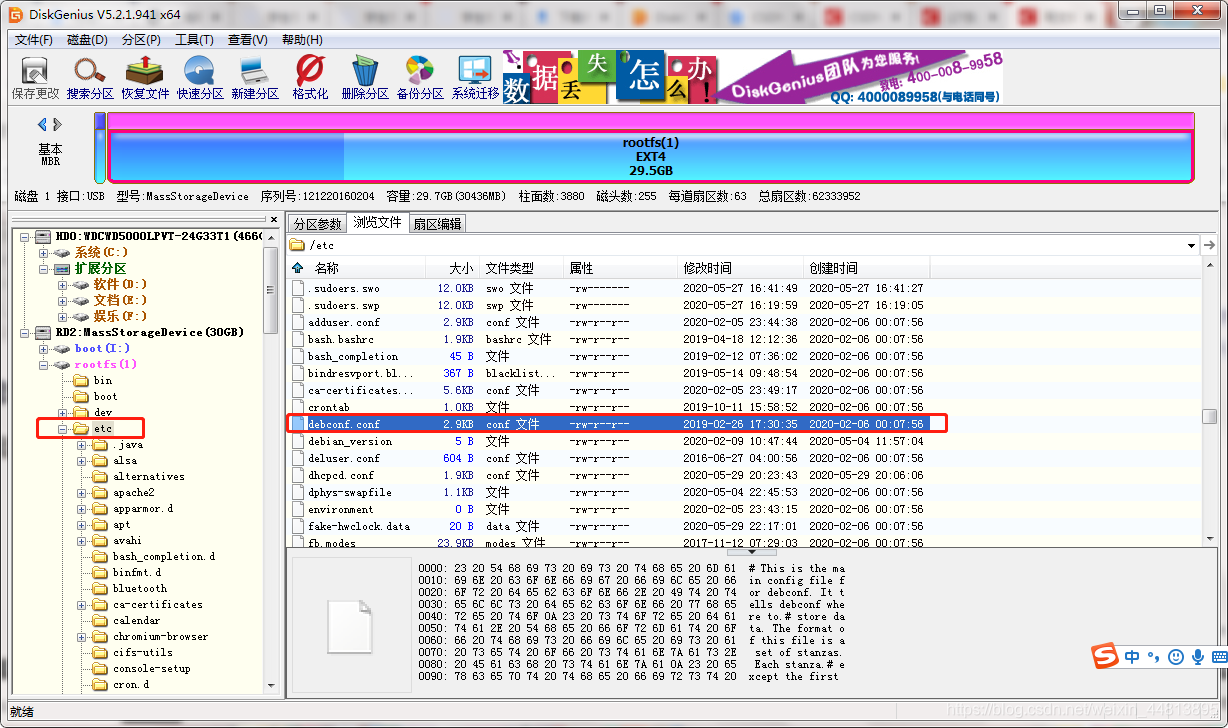This screenshot has height=728, width=1228.
Task: Select the bluetooth folder in the tree
Action: tap(140, 588)
